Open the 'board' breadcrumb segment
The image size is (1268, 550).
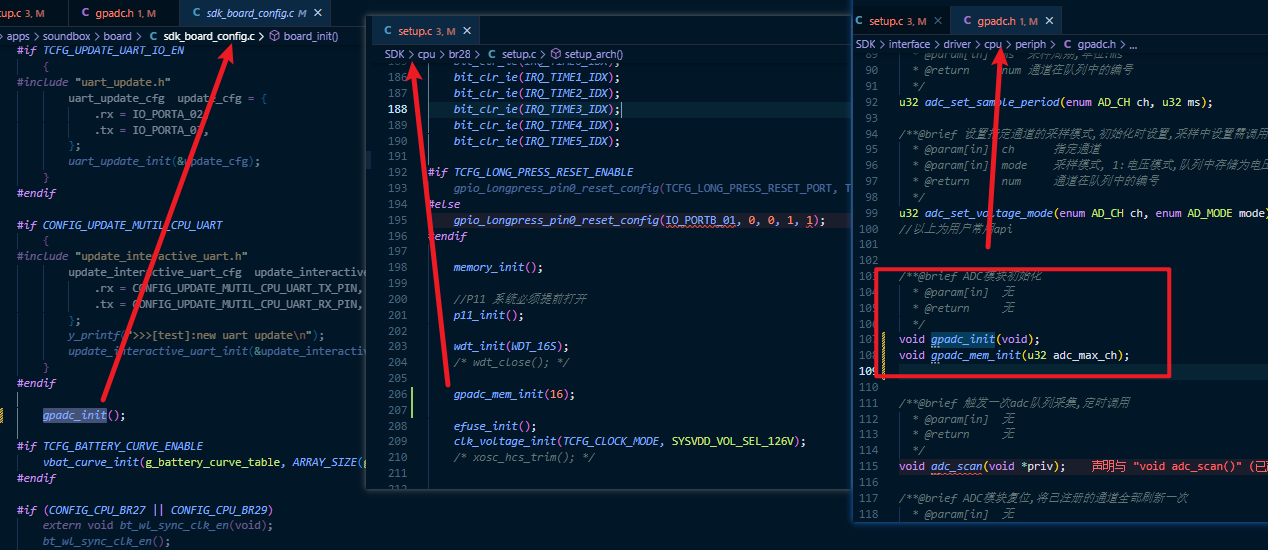click(x=117, y=36)
